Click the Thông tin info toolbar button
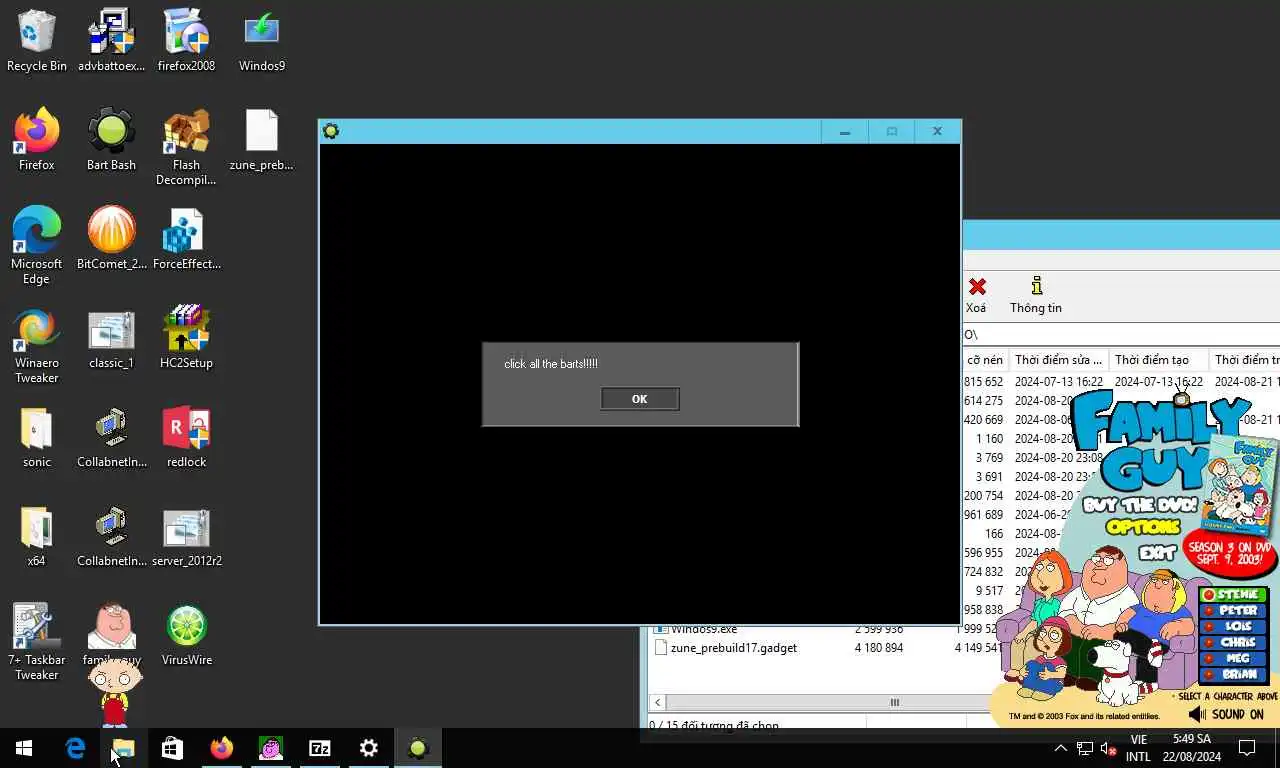 (1036, 295)
